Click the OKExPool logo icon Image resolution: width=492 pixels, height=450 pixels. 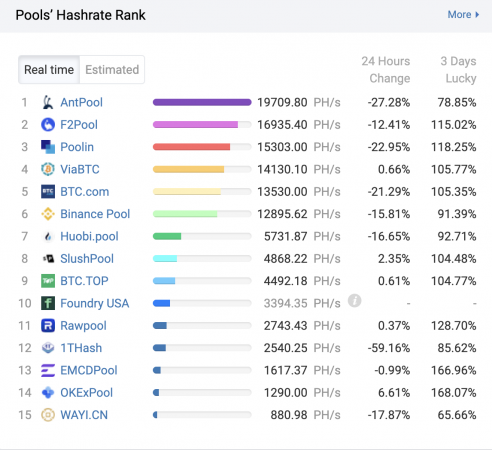(48, 393)
